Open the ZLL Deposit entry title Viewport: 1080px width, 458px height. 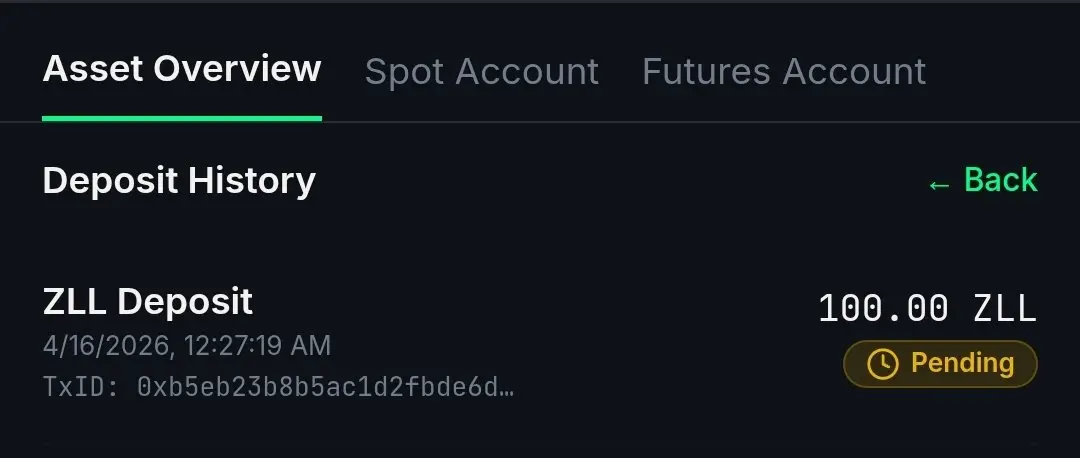[x=148, y=301]
